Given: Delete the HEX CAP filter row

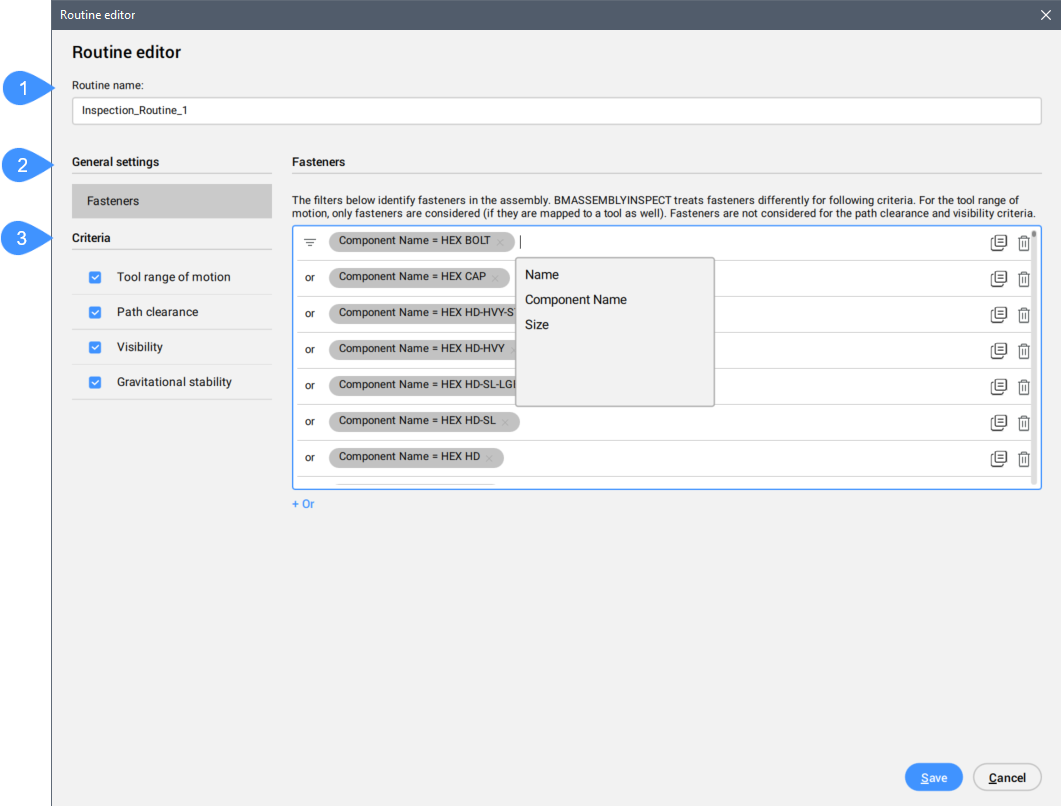Looking at the screenshot, I should click(x=1023, y=279).
